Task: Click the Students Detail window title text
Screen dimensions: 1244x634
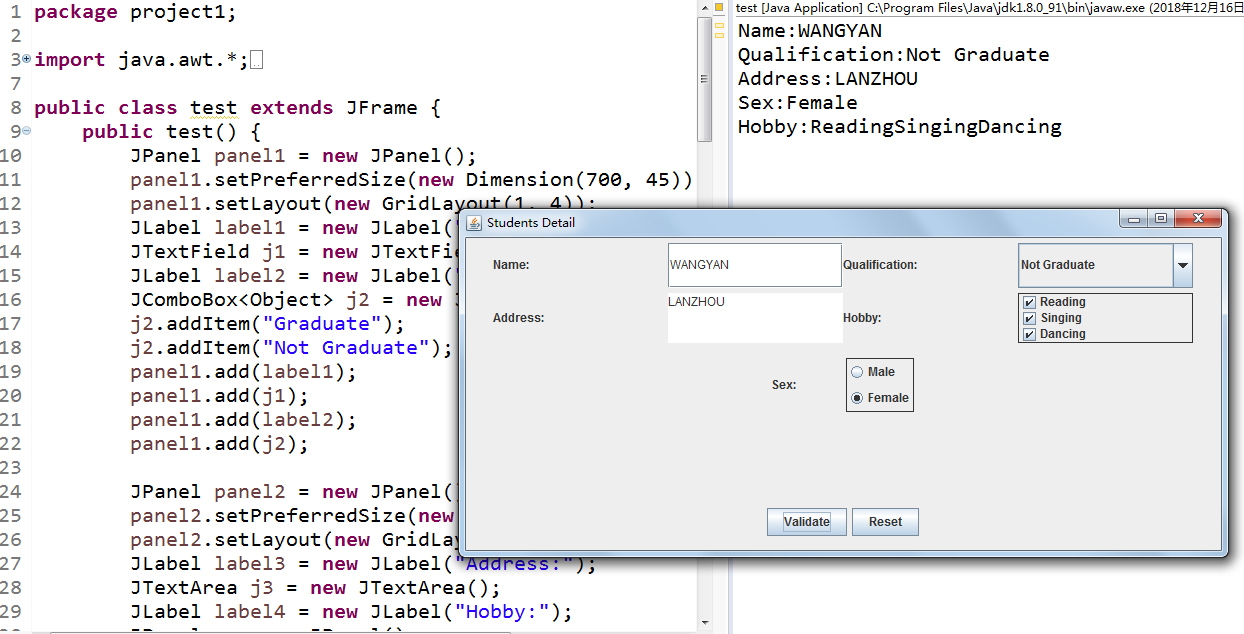Action: click(531, 222)
